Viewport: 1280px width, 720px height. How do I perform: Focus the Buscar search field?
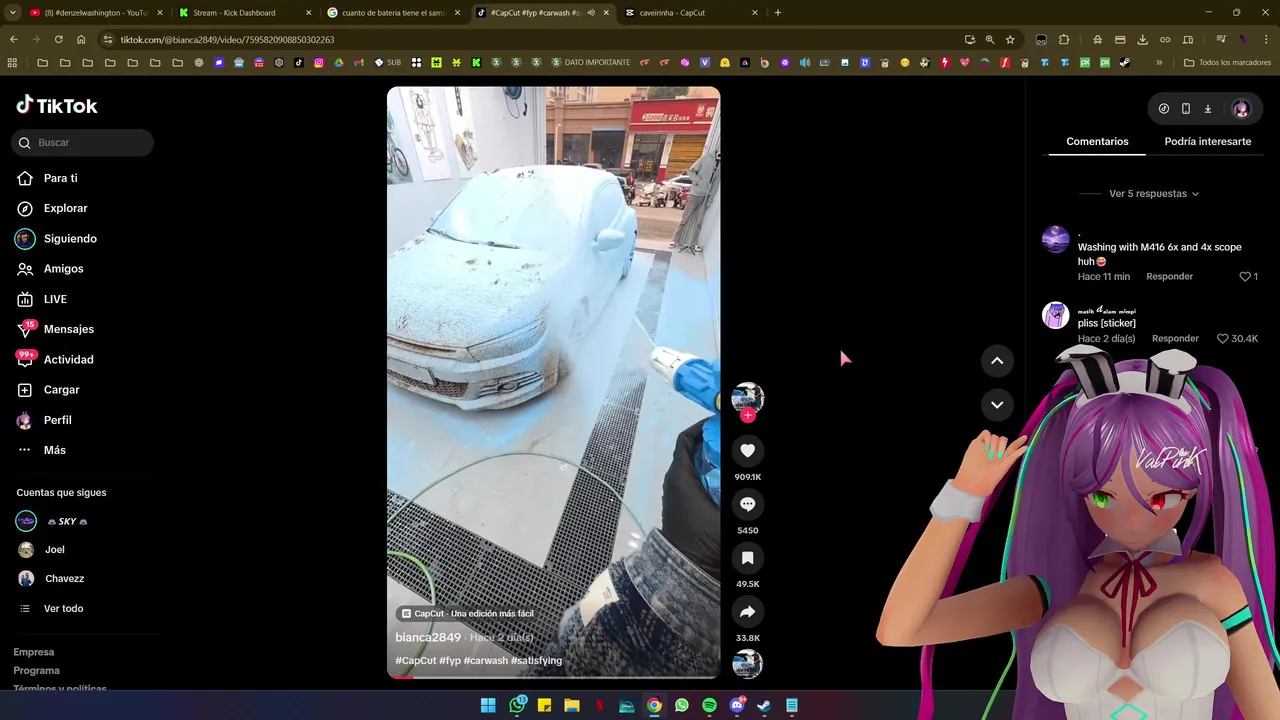[83, 143]
